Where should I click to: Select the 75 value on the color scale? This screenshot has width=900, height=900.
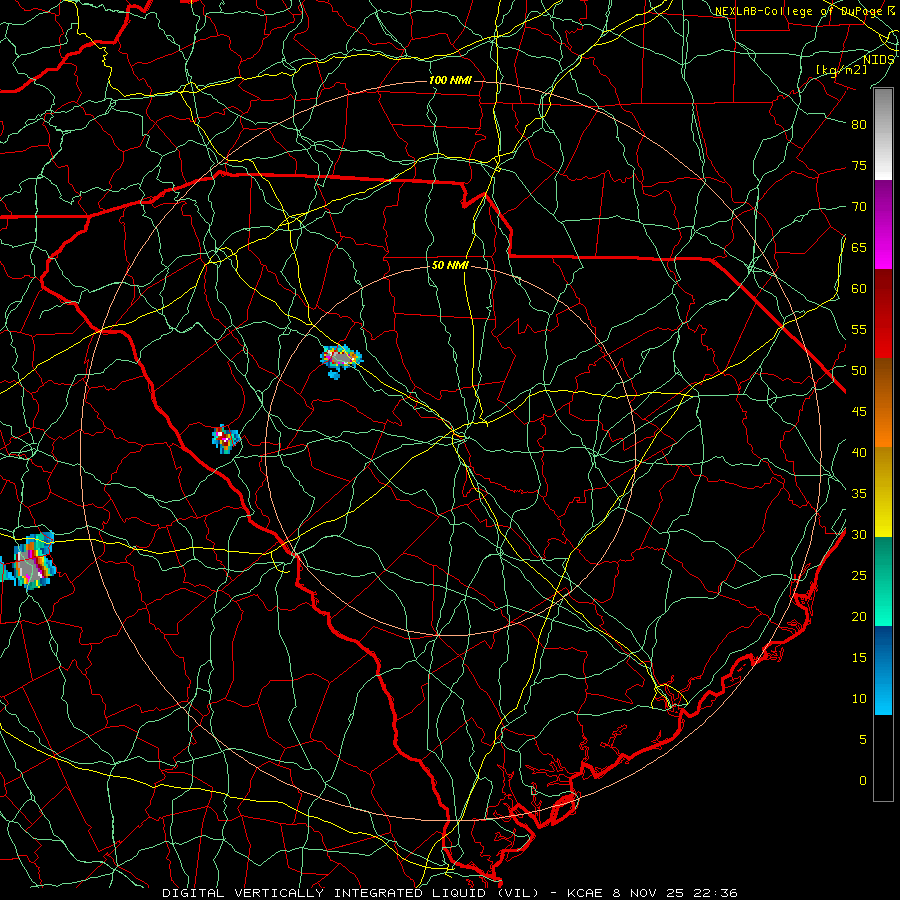[859, 166]
